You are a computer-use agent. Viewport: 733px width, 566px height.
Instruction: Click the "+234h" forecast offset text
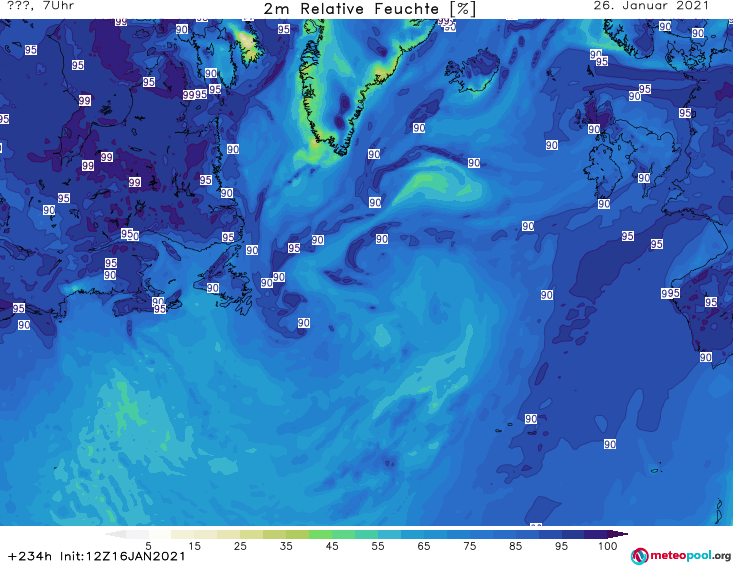click(x=30, y=556)
